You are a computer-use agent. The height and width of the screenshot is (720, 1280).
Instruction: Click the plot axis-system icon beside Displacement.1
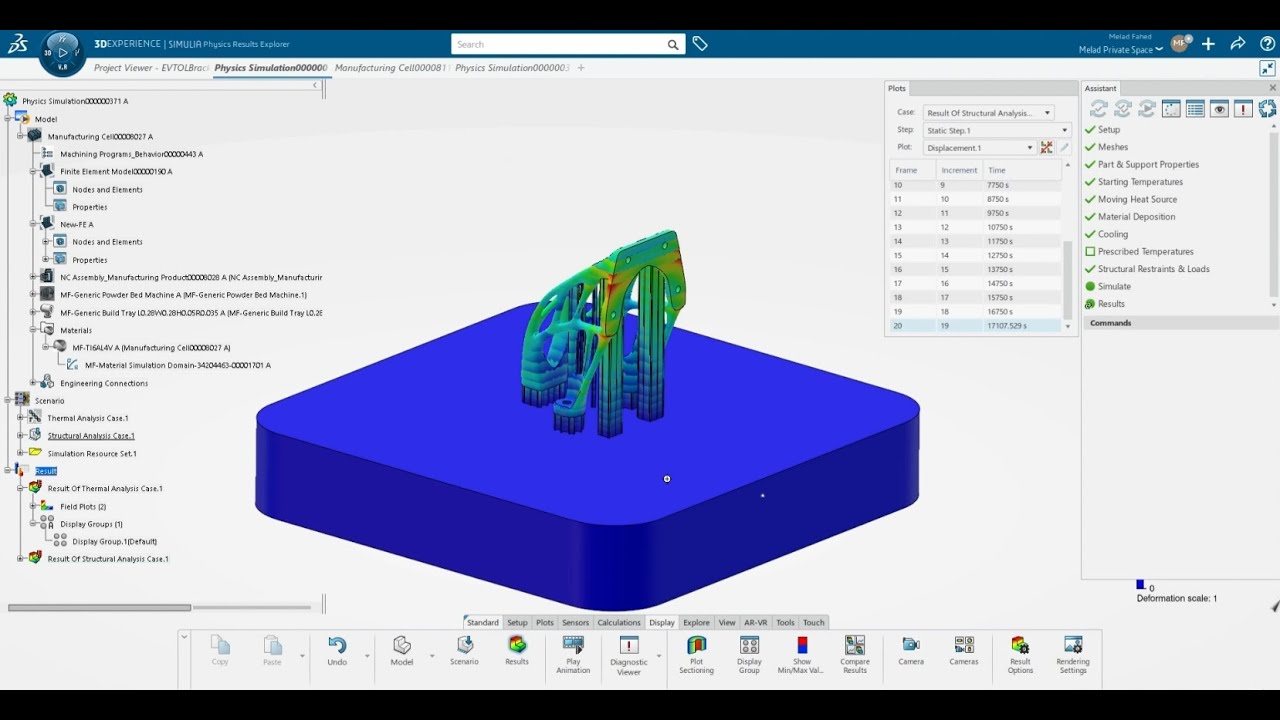[x=1046, y=148]
